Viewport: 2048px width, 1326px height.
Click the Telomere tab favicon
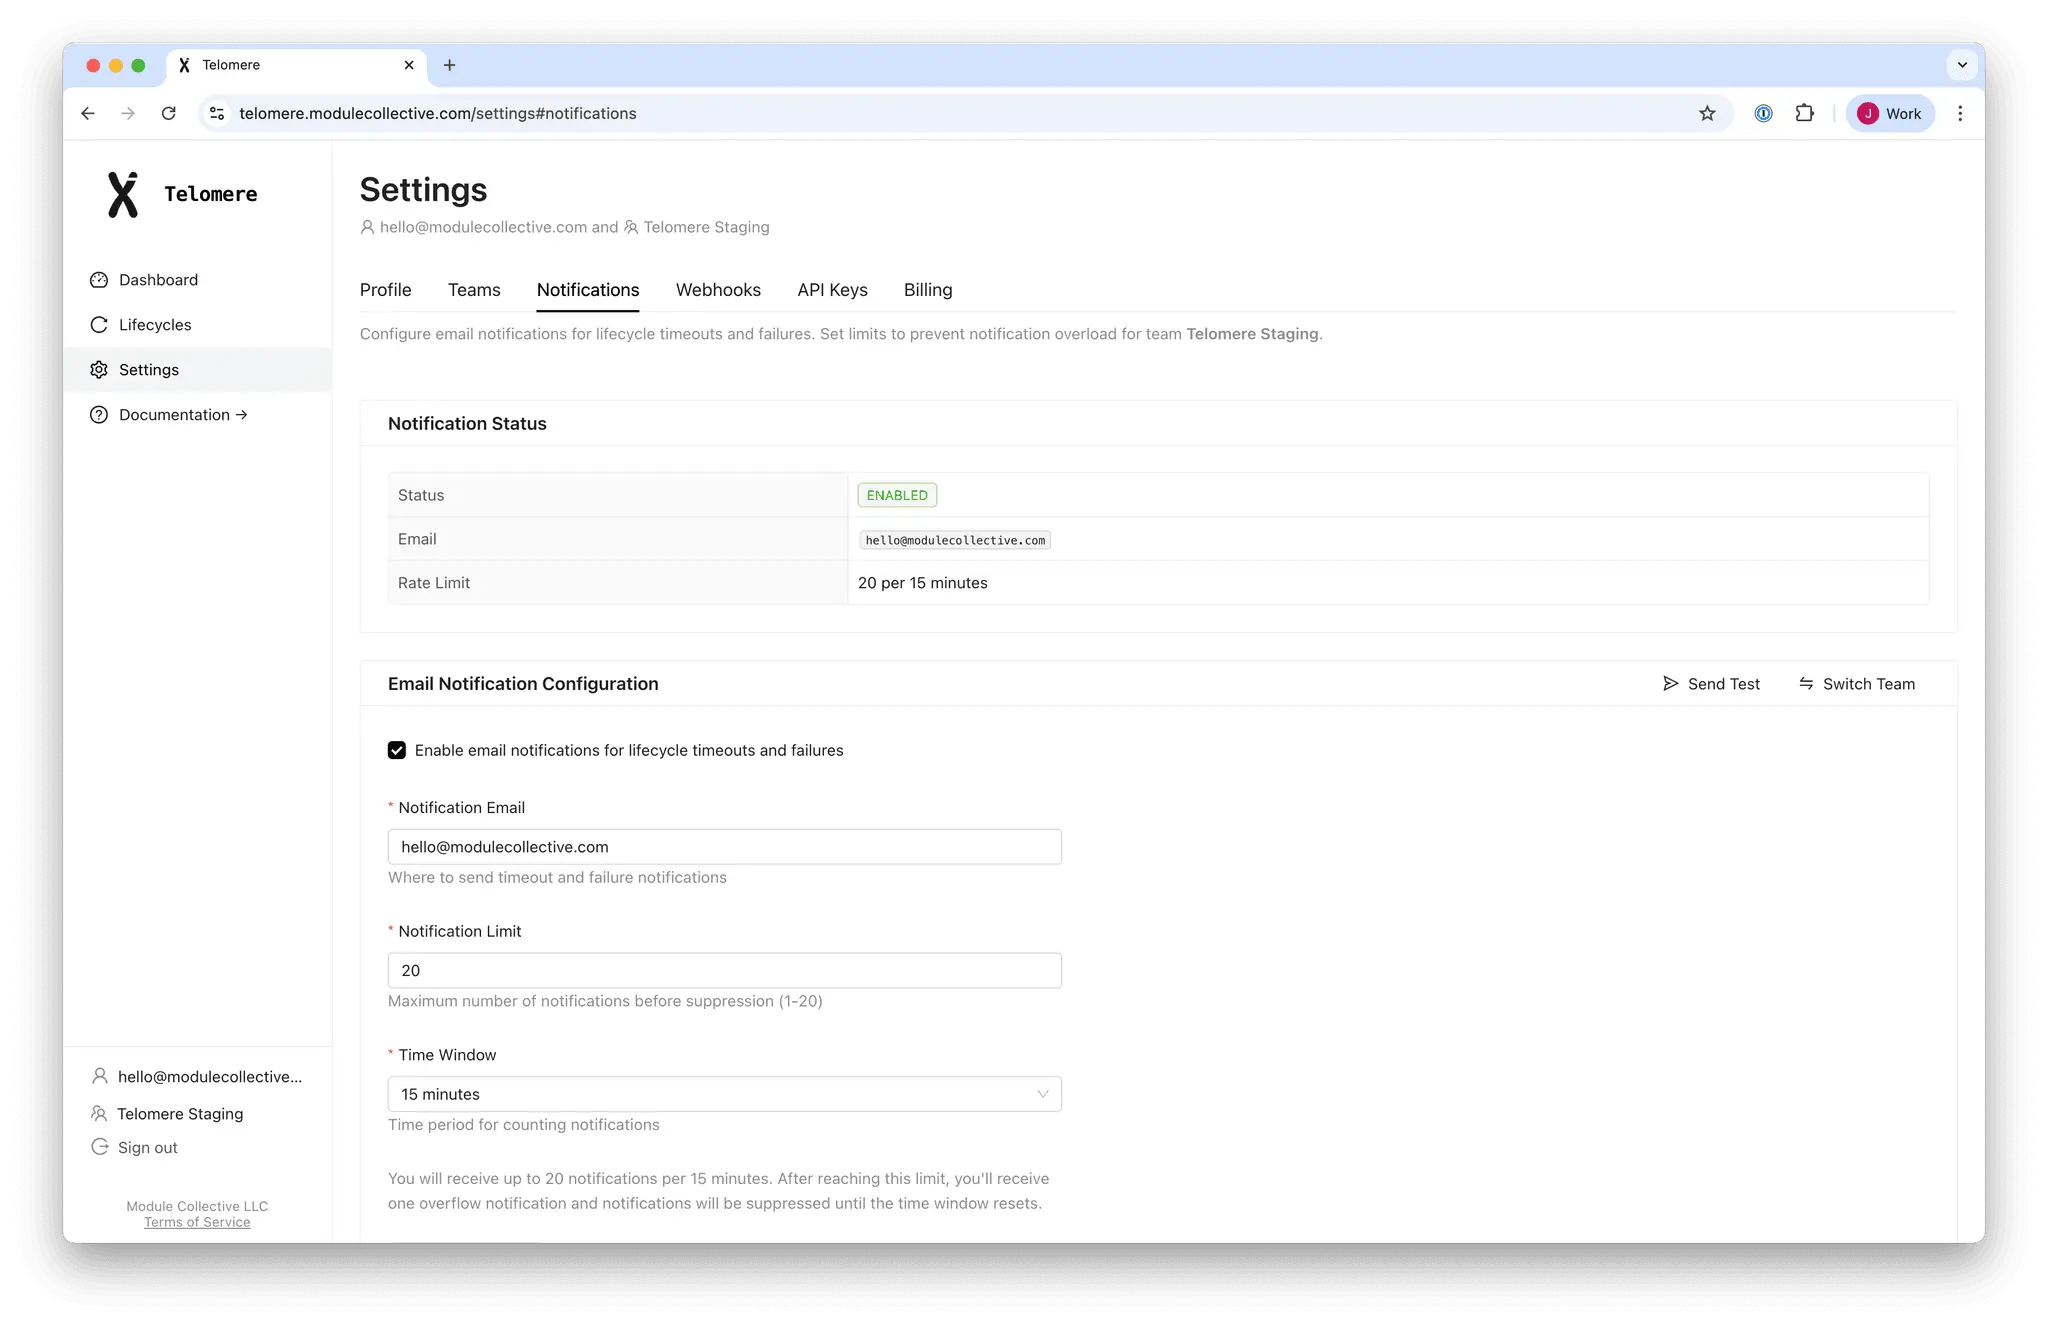184,65
